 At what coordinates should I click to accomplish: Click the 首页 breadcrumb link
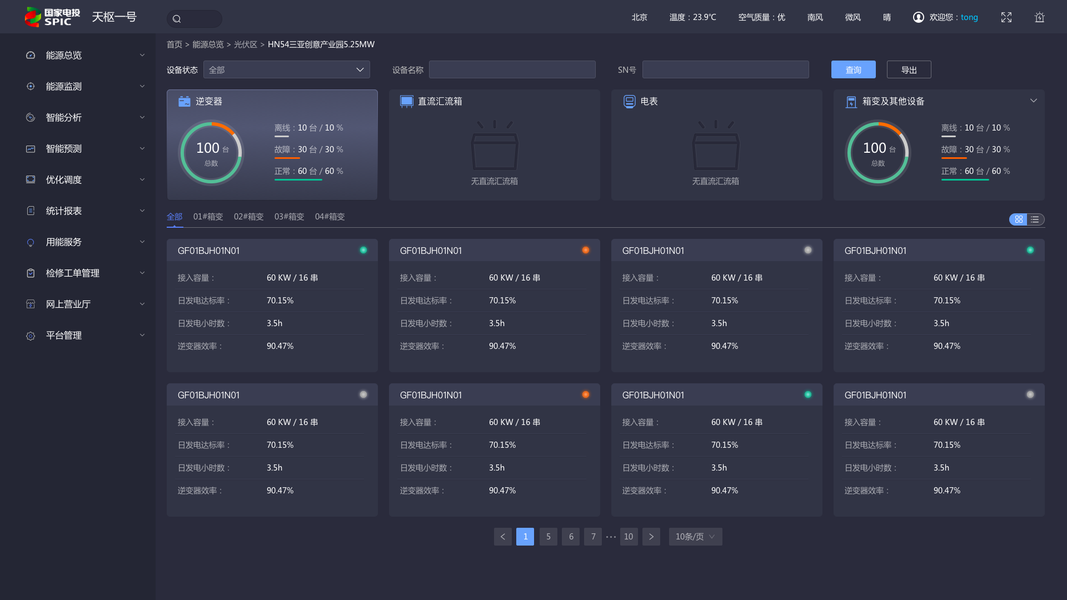point(174,44)
